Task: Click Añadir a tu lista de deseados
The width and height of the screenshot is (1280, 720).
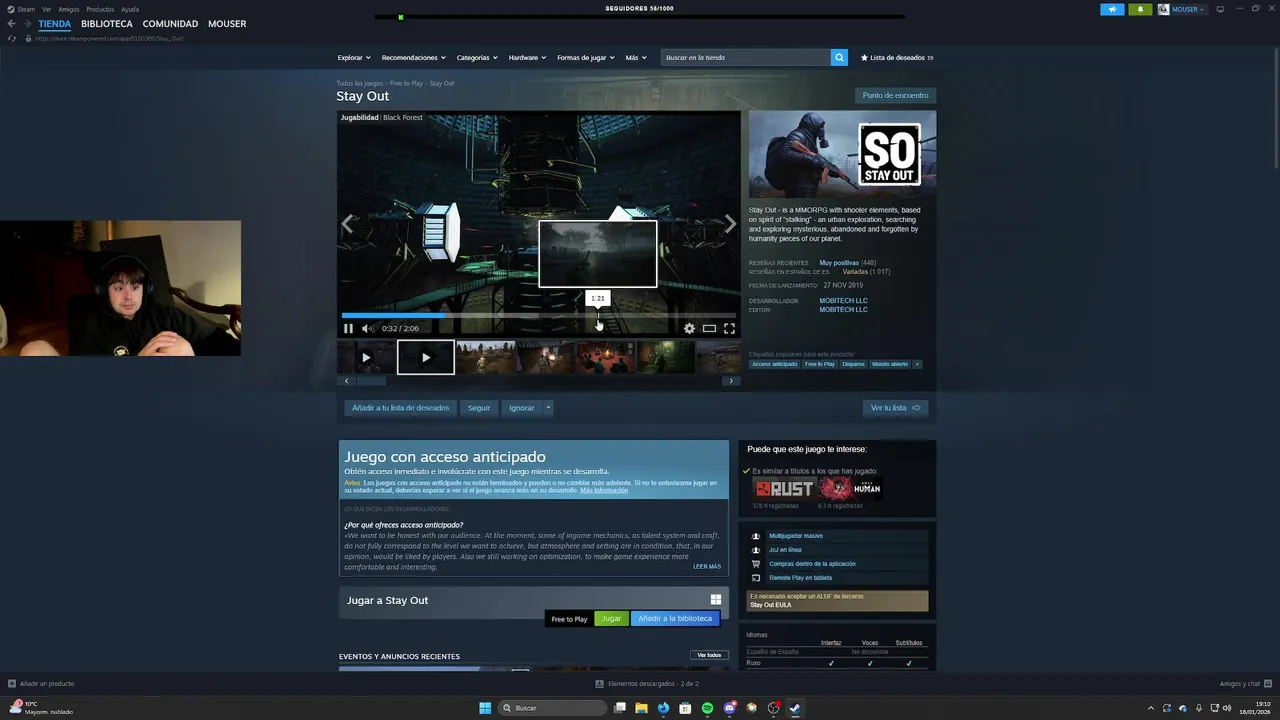Action: tap(400, 407)
